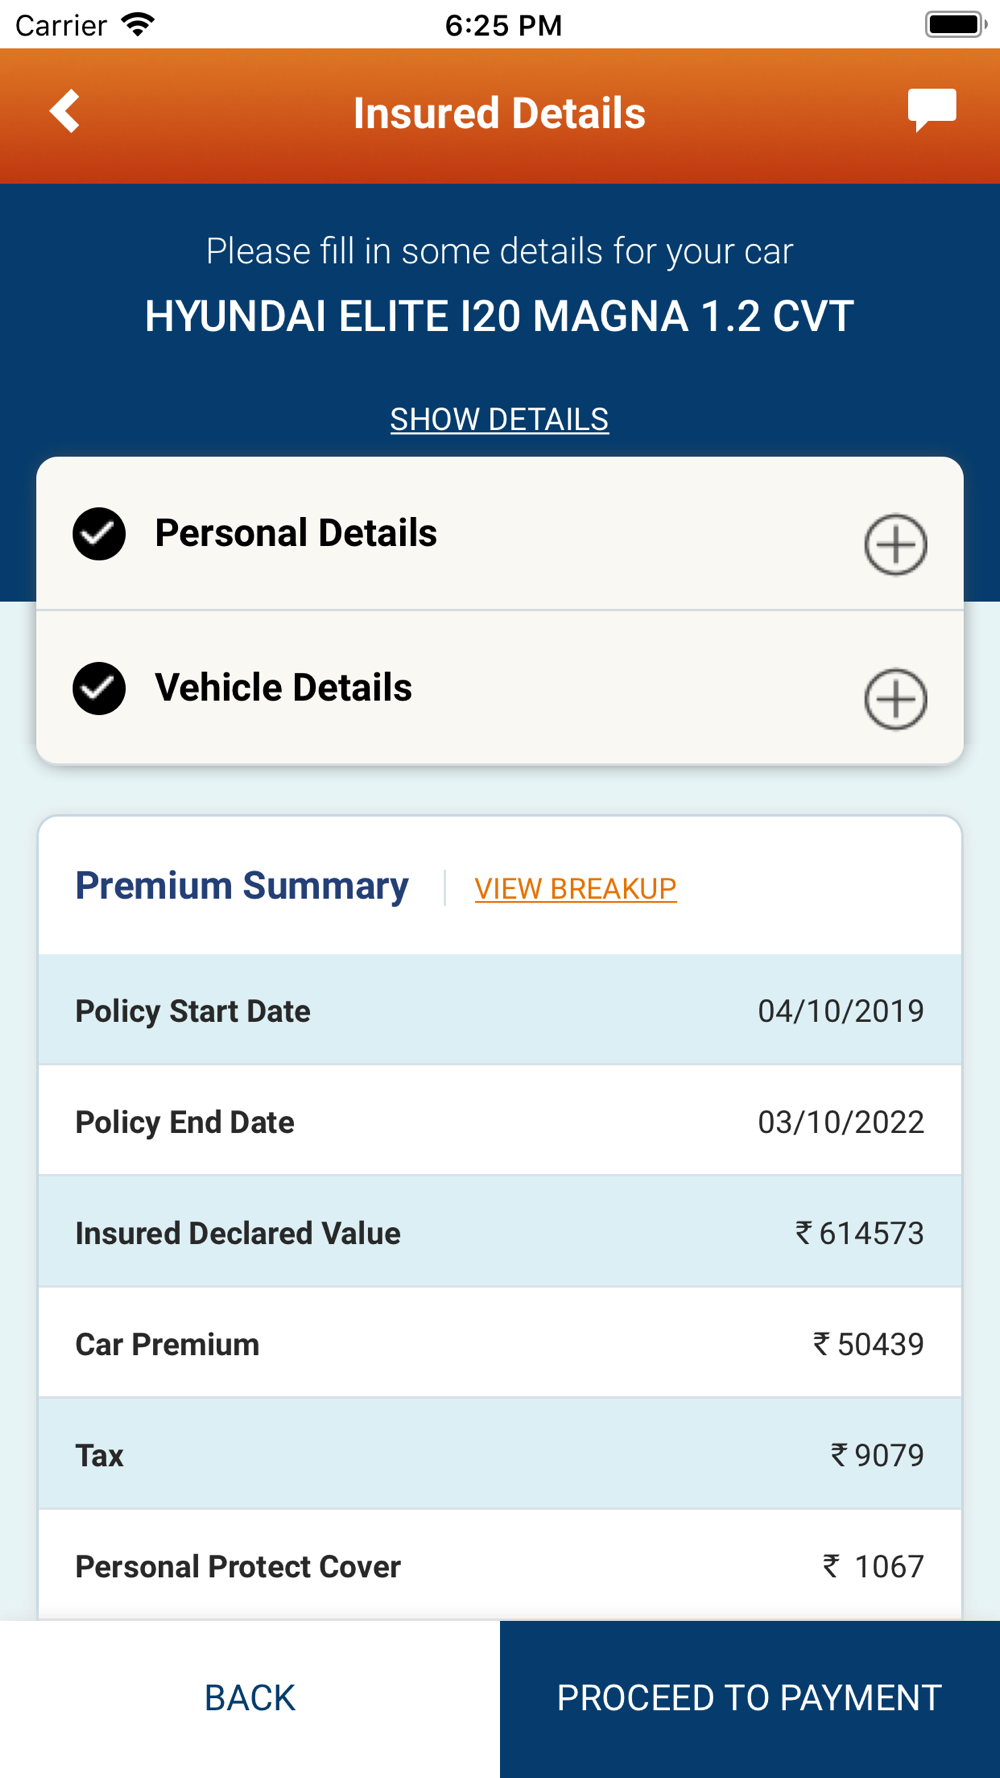Tap the Premium Summary heading
Viewport: 1000px width, 1778px height.
point(242,886)
